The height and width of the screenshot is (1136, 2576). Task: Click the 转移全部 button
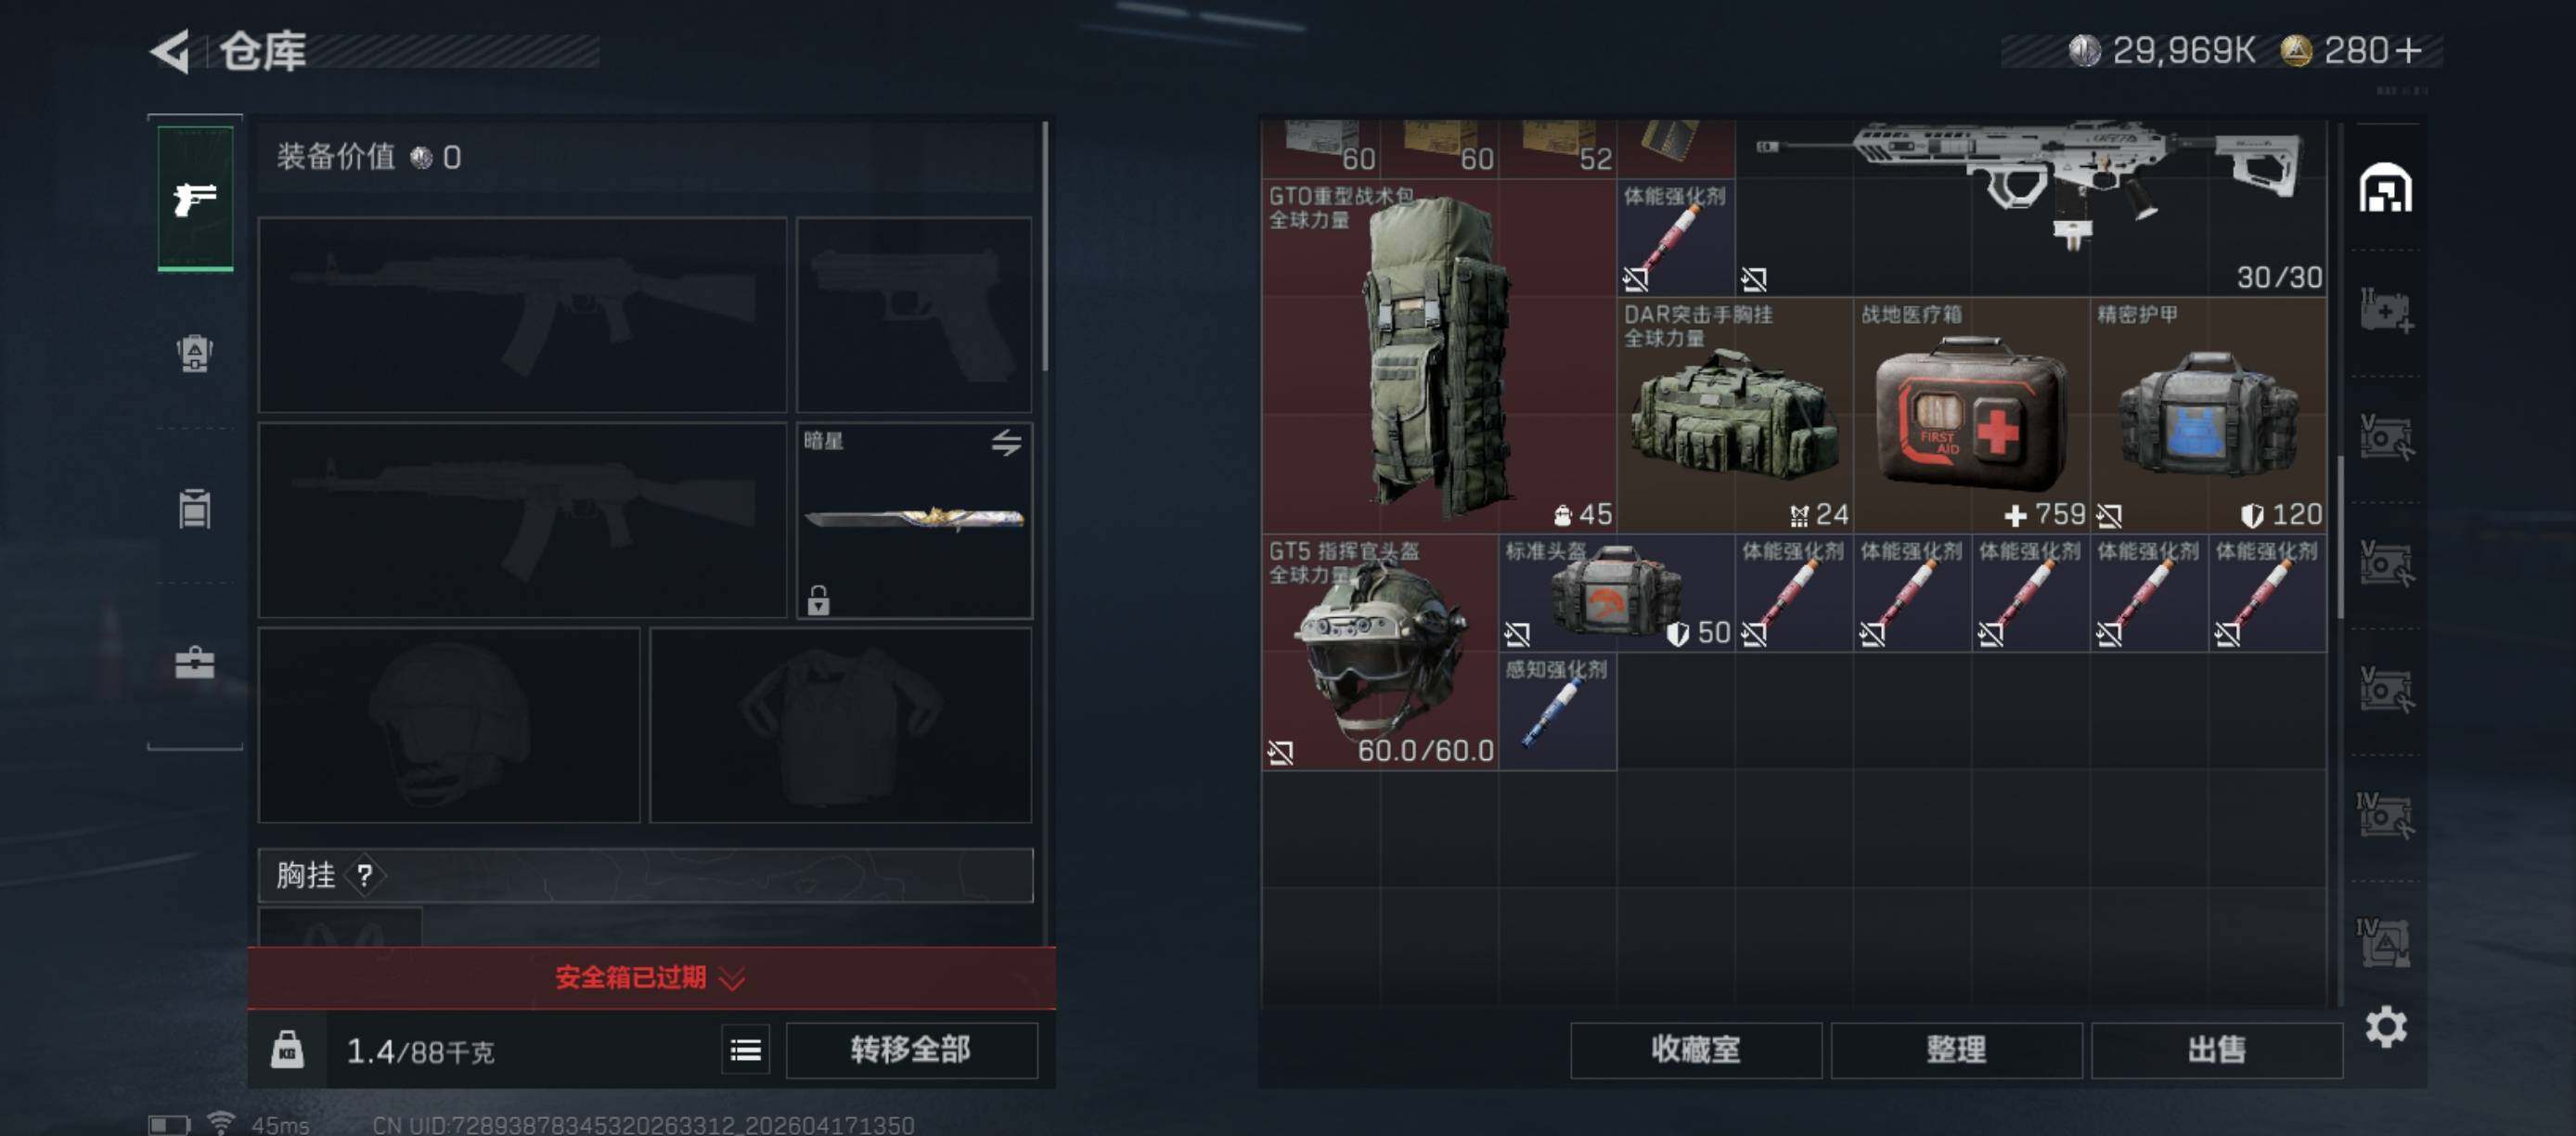[911, 1050]
